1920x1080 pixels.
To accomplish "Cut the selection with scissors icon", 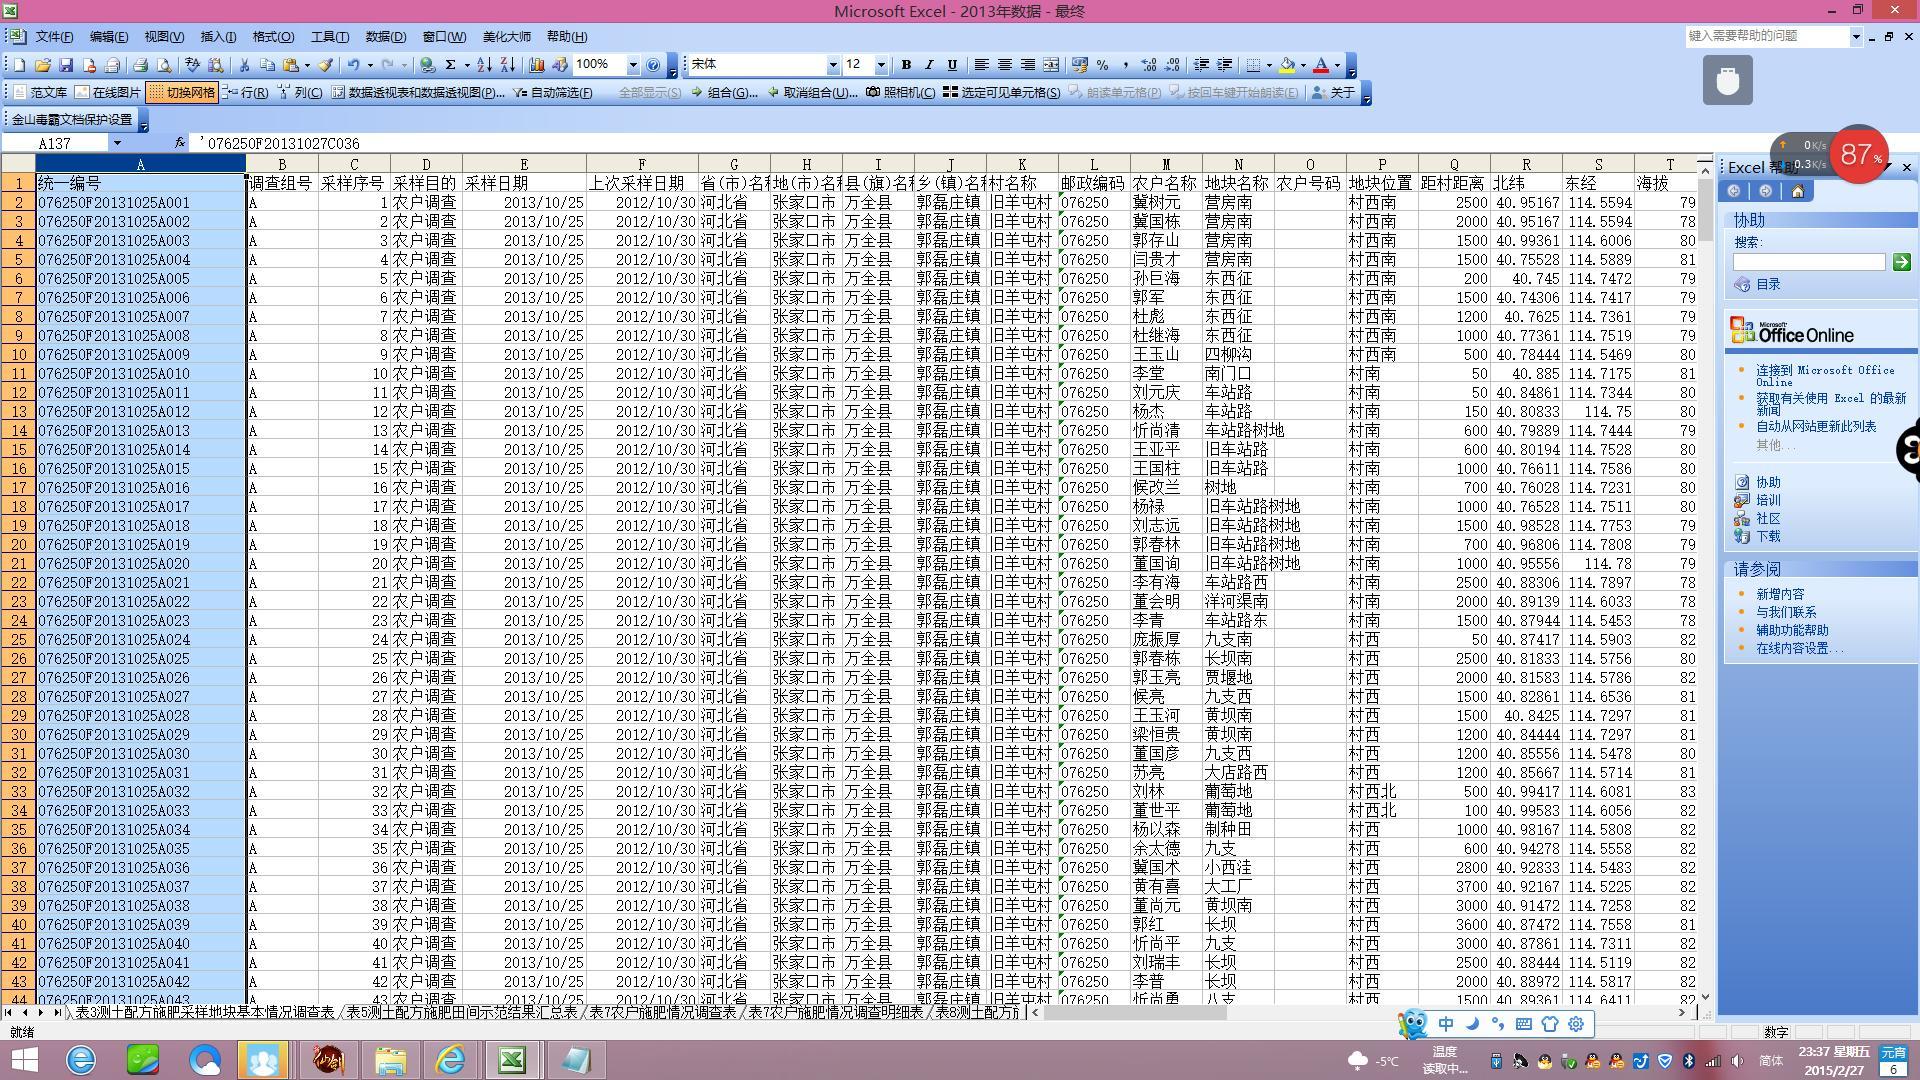I will coord(244,65).
